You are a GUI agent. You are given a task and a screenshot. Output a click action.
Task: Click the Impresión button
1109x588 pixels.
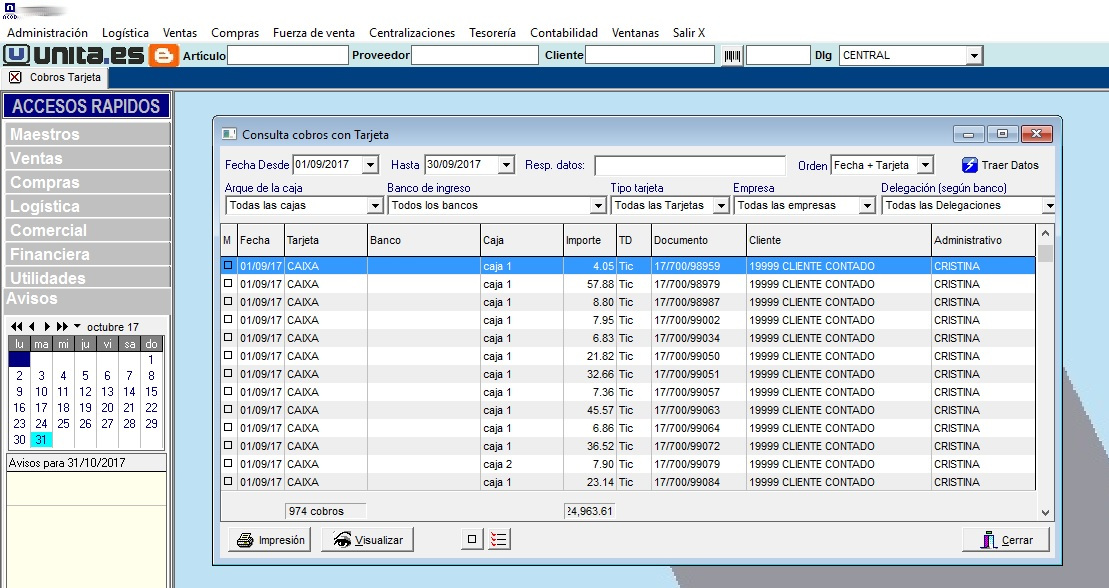[x=270, y=540]
